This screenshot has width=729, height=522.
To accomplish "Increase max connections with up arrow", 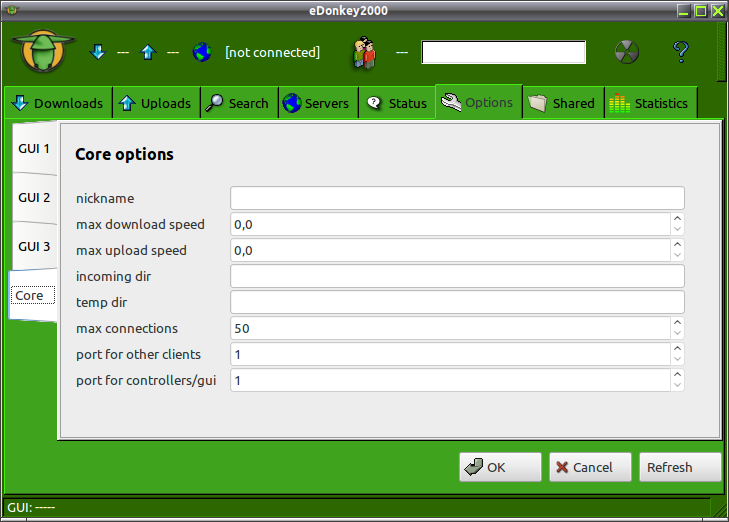I will pyautogui.click(x=677, y=323).
